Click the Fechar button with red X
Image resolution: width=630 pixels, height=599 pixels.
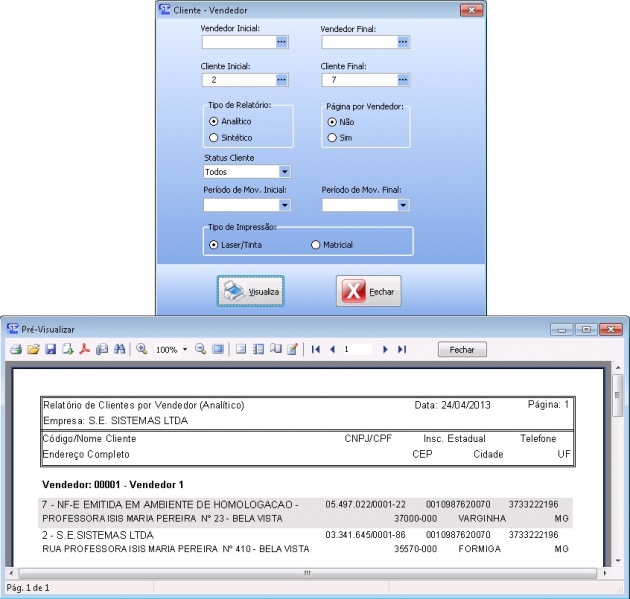[368, 291]
